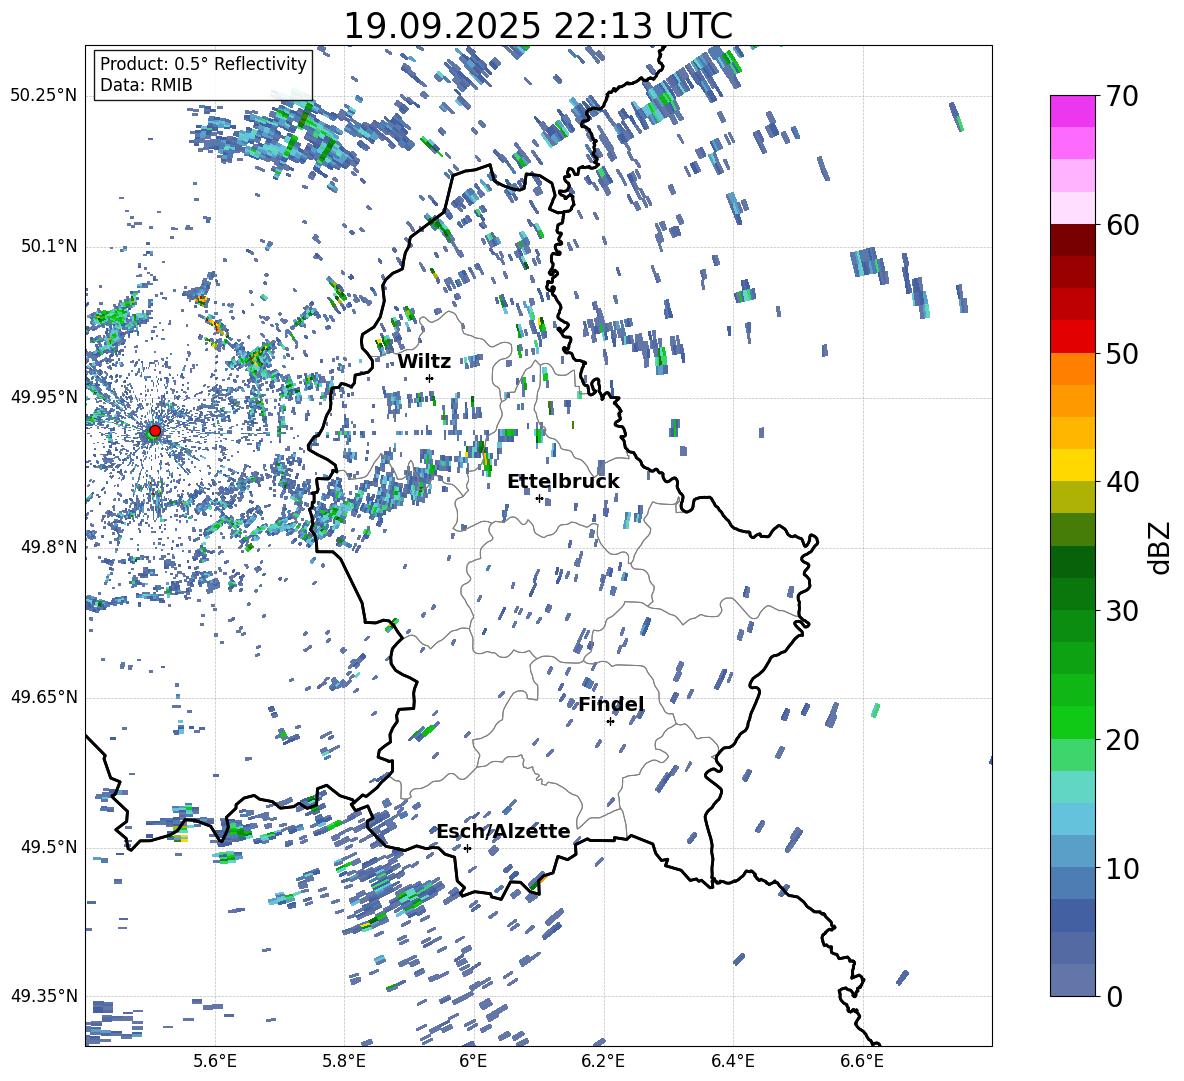Click the 50.25°N latitude label
Screen dimensions: 1184x1081
44,96
